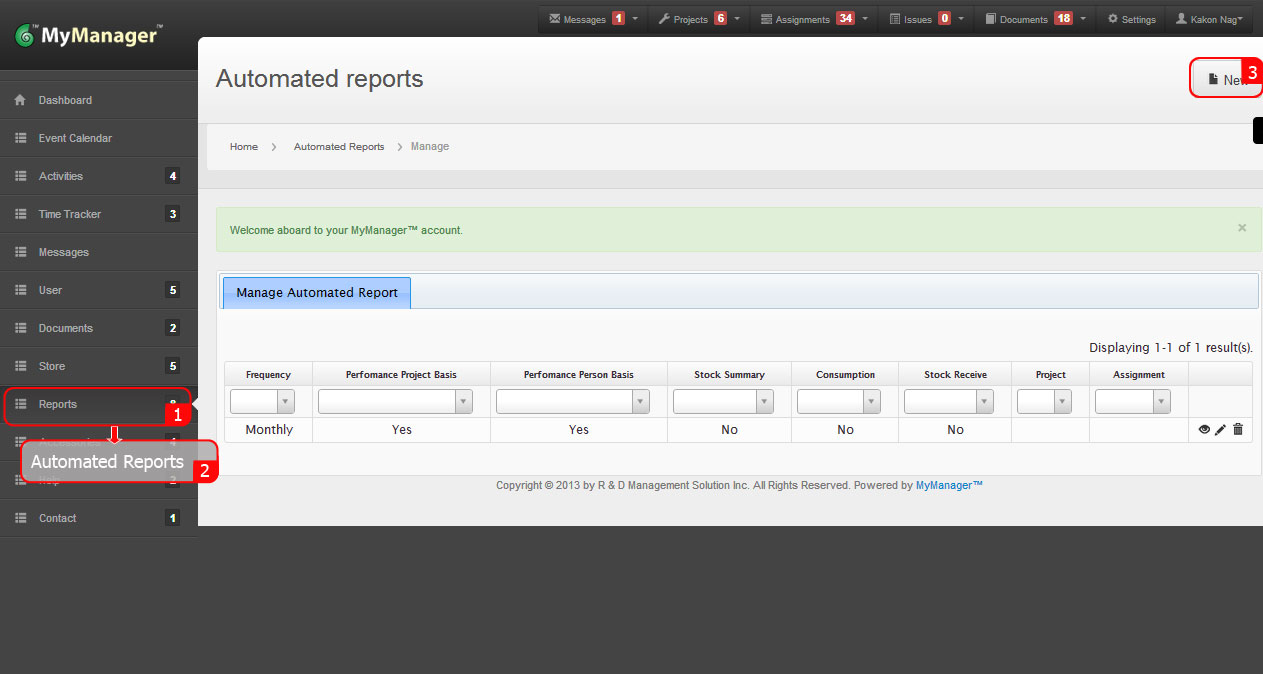The width and height of the screenshot is (1263, 674).
Task: Dismiss the green welcome message
Action: tap(1242, 227)
